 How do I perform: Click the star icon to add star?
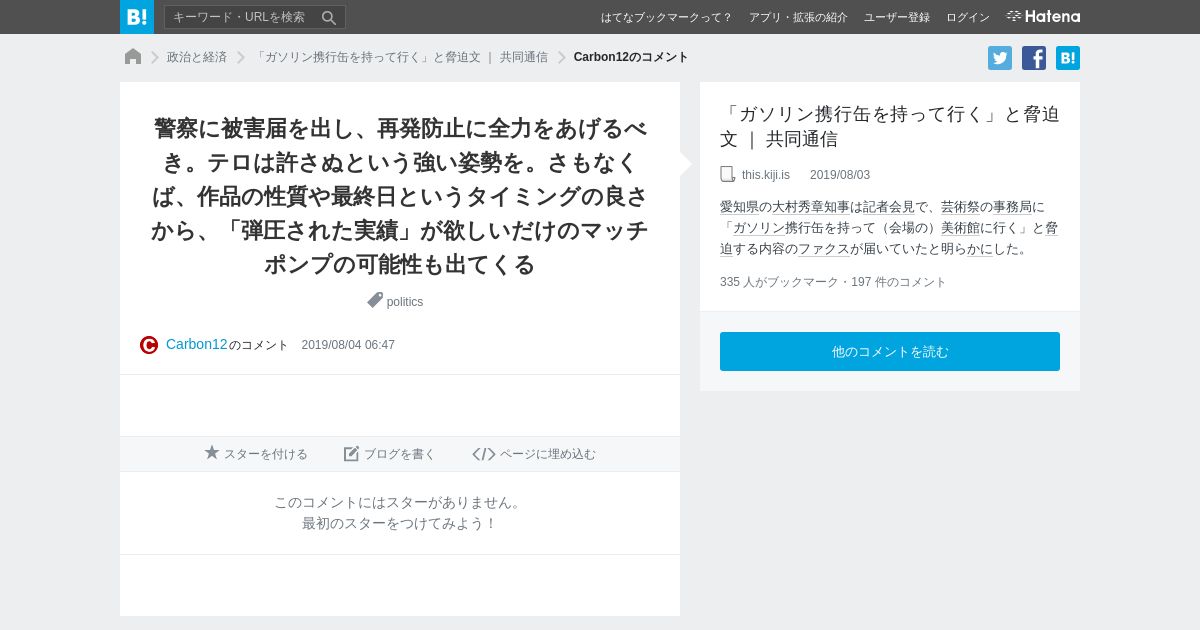pyautogui.click(x=212, y=453)
